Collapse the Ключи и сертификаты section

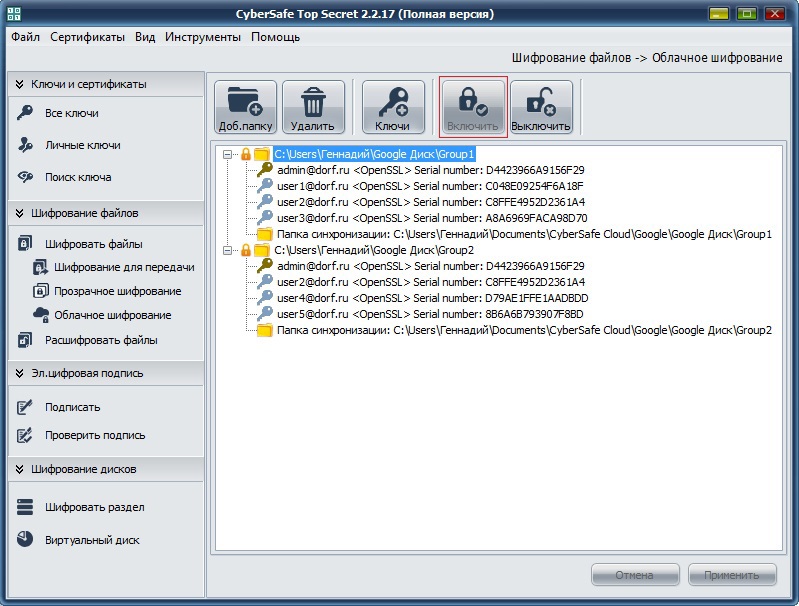[x=19, y=84]
